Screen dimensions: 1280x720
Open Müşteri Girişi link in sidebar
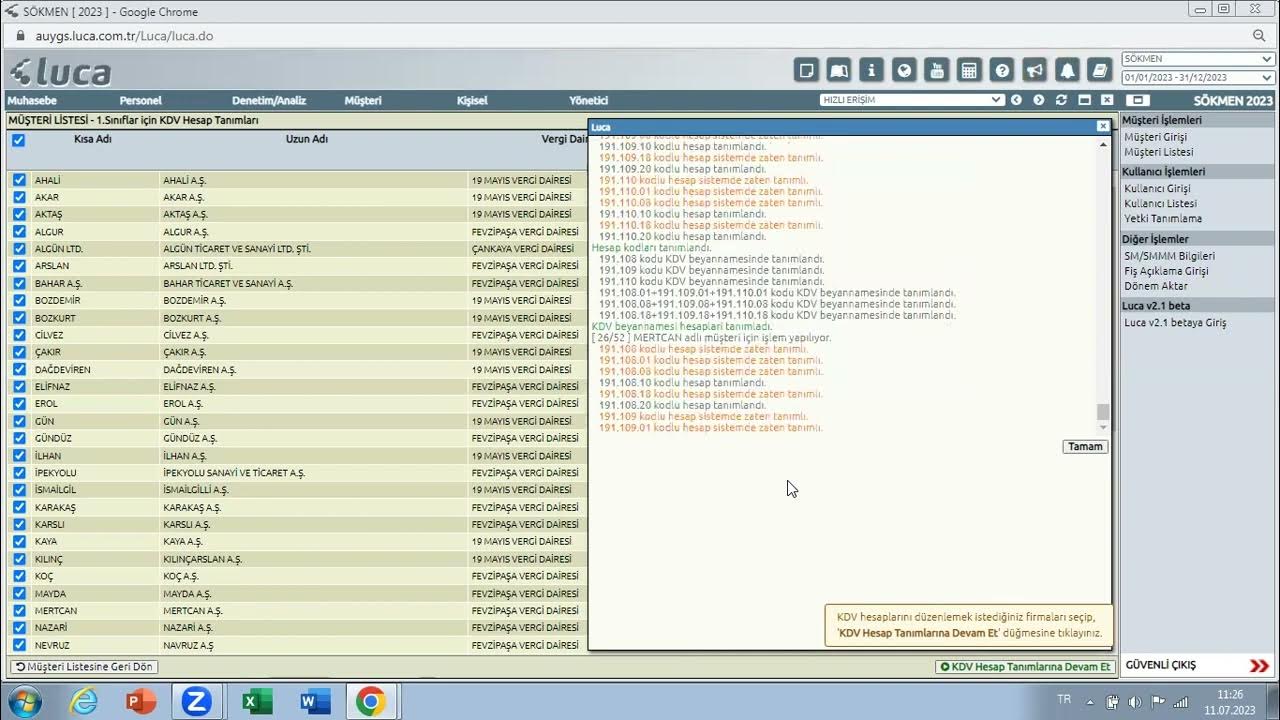coord(1155,137)
